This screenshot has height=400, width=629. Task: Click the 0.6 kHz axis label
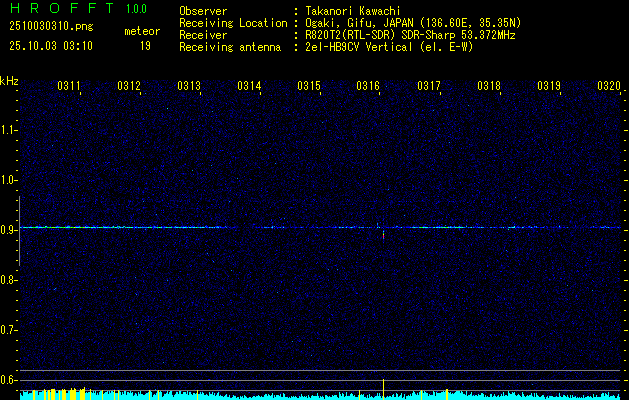(x=8, y=380)
